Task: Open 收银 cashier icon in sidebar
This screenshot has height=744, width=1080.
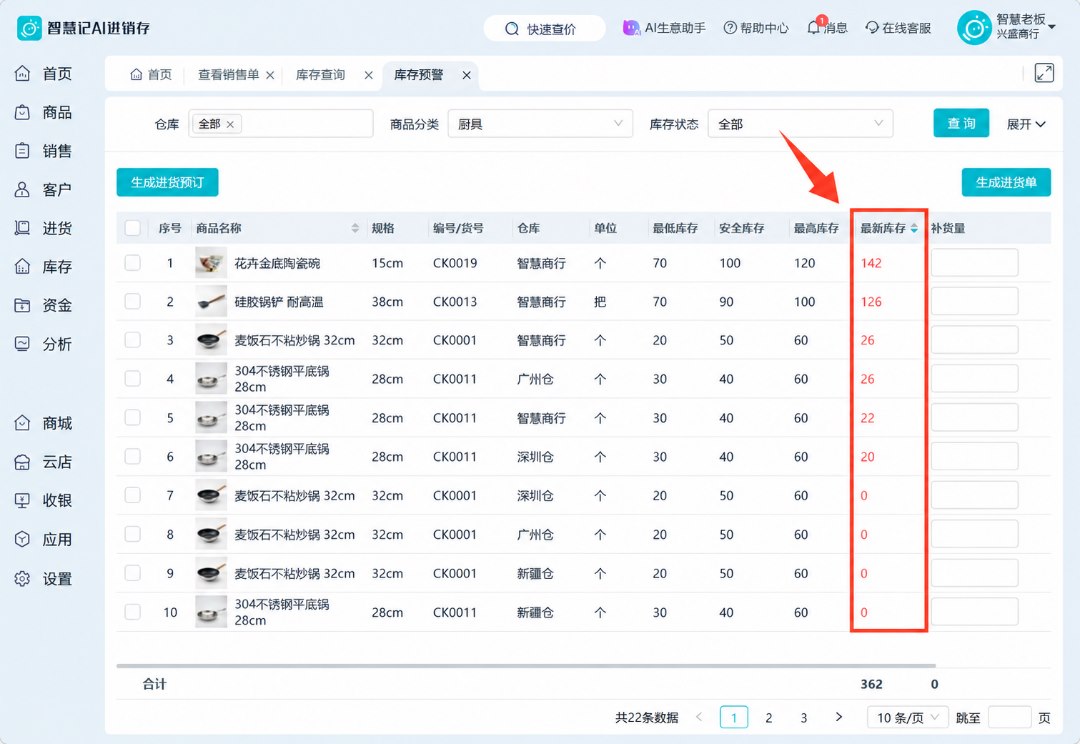Action: 23,500
